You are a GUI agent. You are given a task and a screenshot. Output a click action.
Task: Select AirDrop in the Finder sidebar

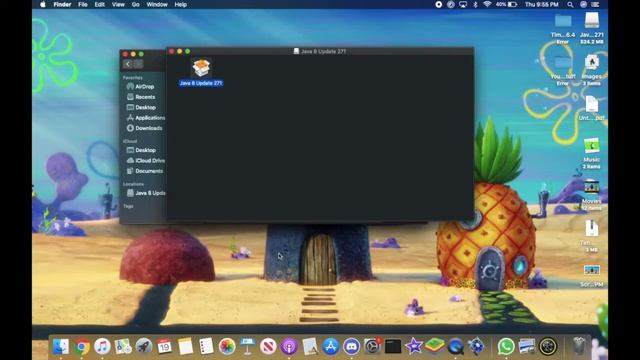coord(140,87)
